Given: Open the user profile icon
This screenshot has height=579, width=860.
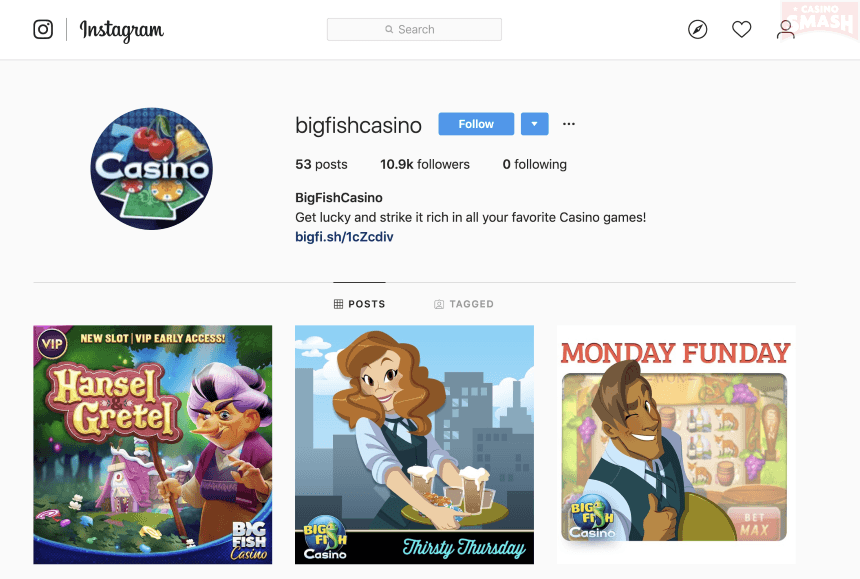Looking at the screenshot, I should point(785,30).
